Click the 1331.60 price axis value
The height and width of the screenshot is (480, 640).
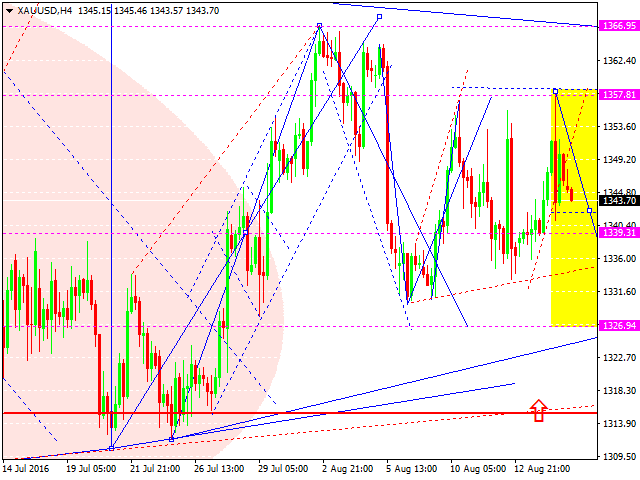click(x=619, y=291)
